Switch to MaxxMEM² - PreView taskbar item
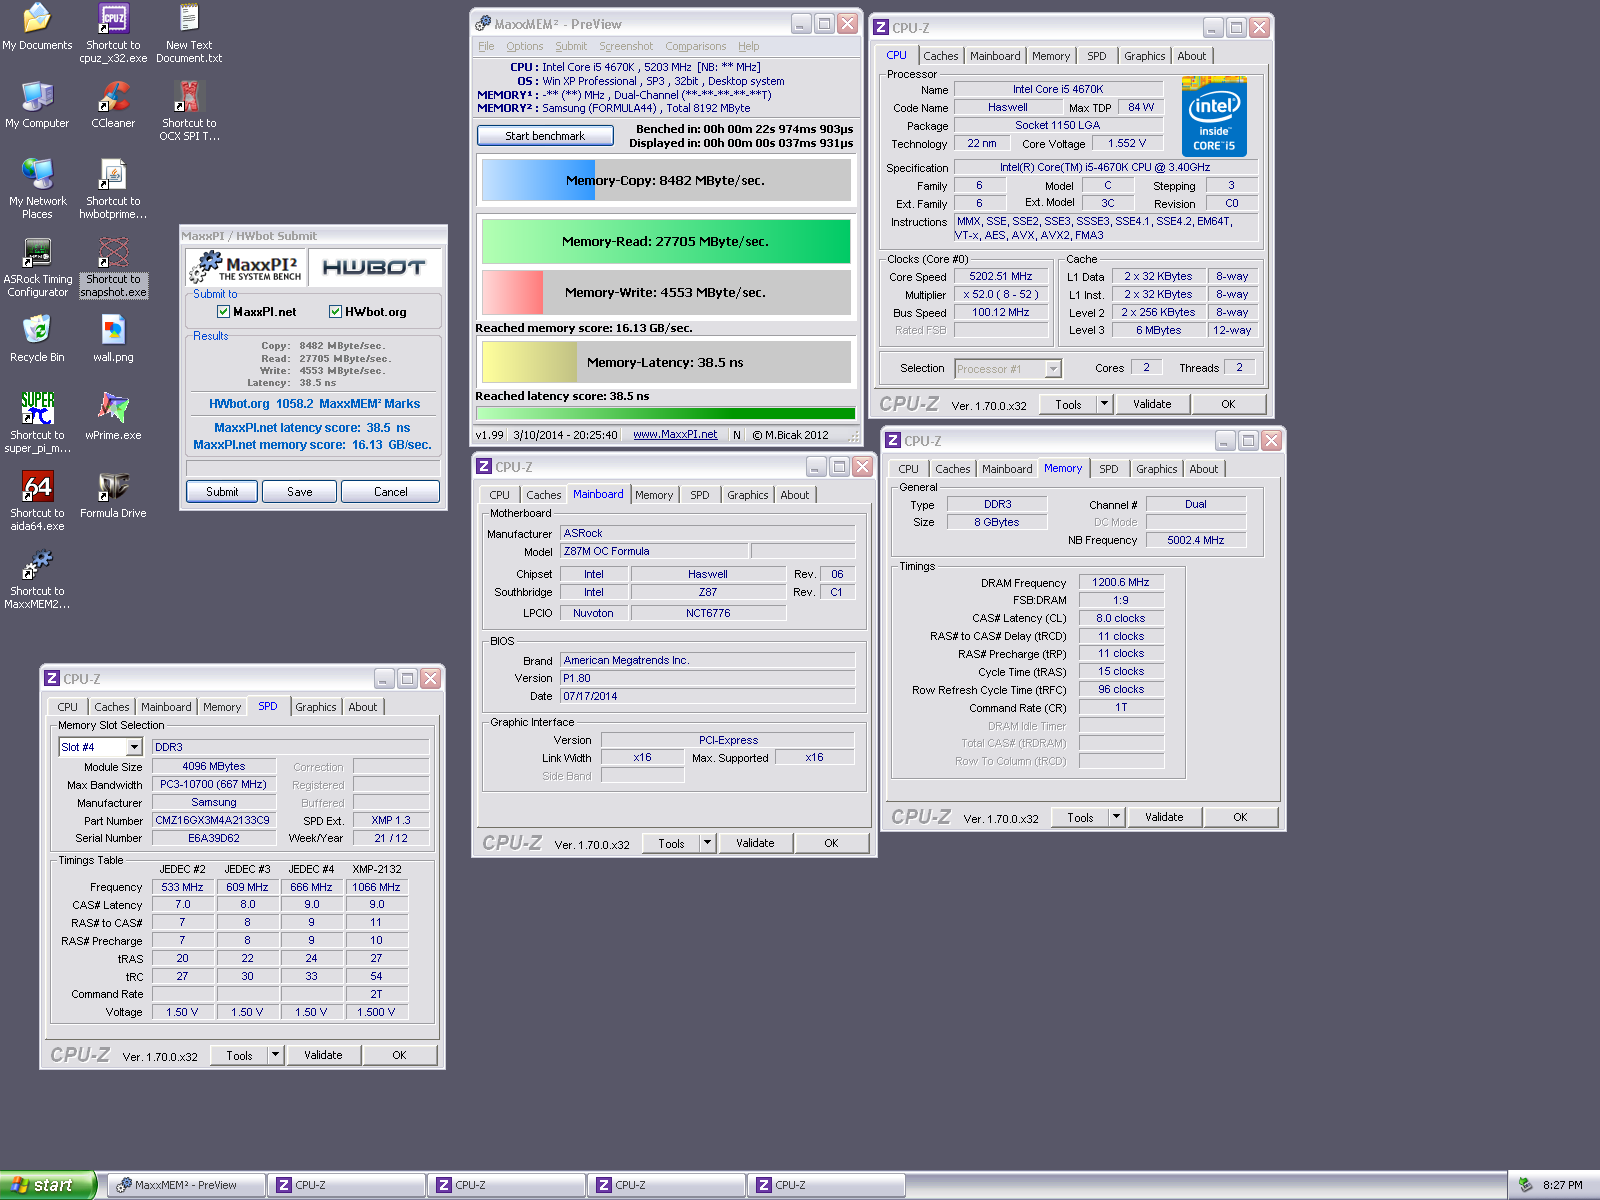 click(186, 1185)
